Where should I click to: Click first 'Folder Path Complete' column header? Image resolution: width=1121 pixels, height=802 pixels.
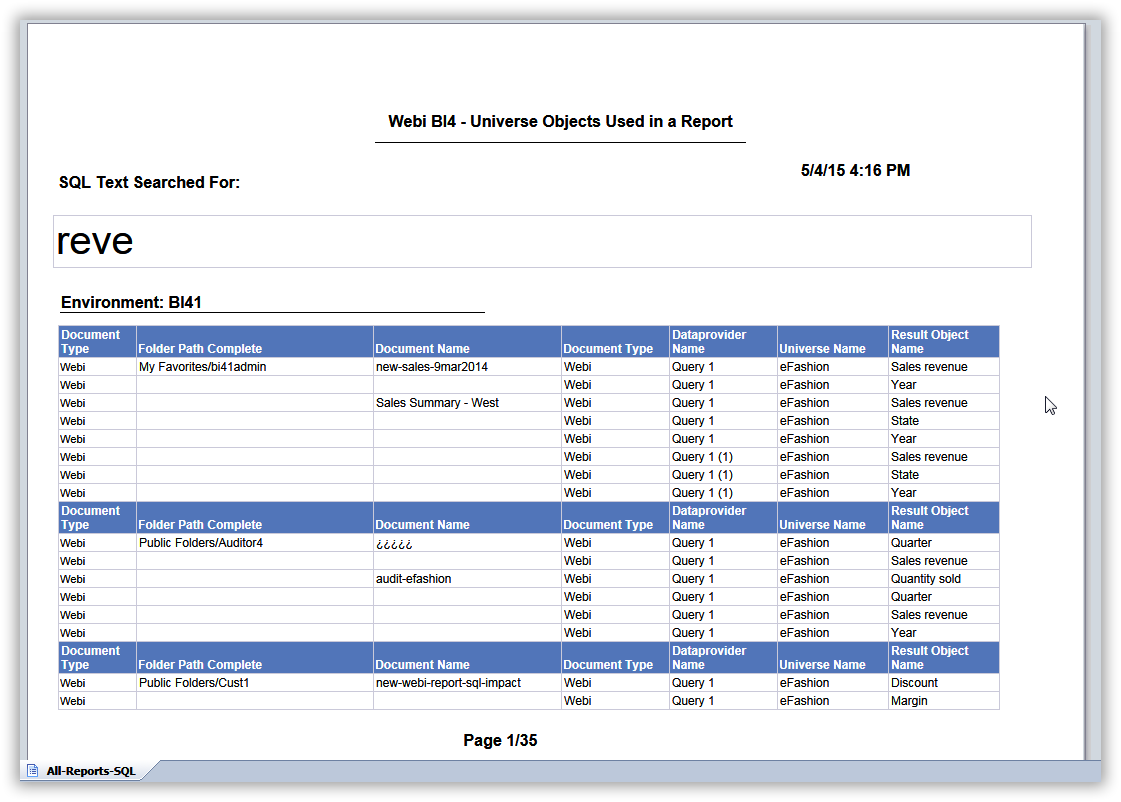tap(255, 342)
